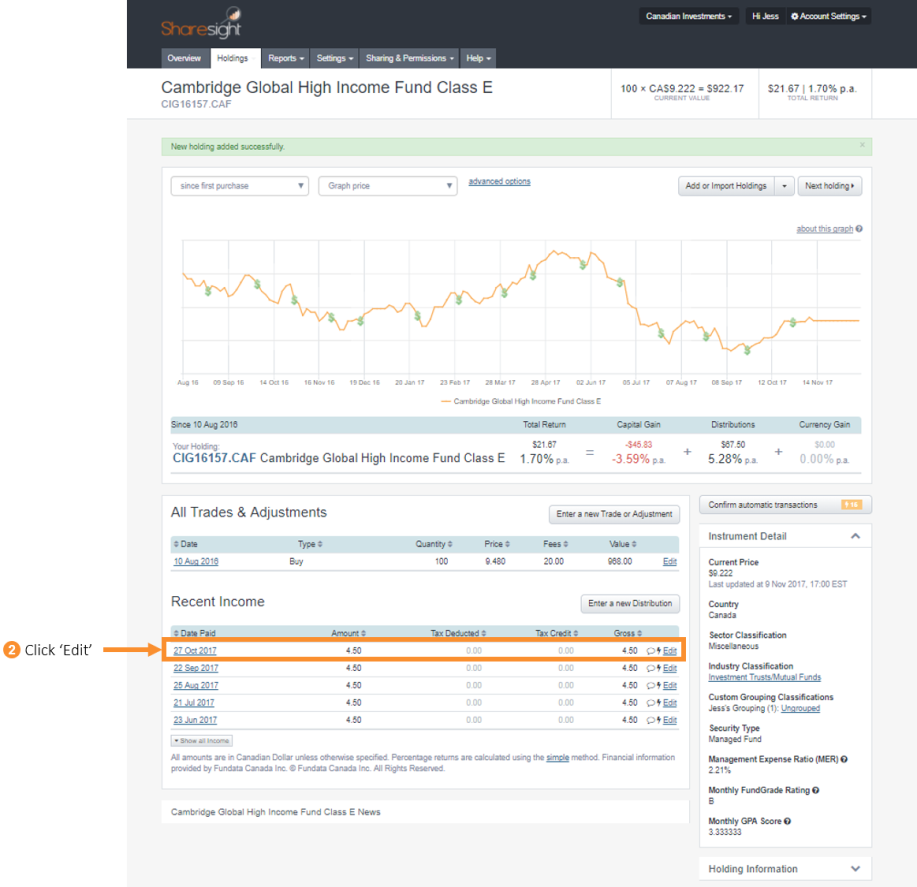The height and width of the screenshot is (887, 917).
Task: Click comment bubble icon on 21 Jul 2017 row
Action: coord(650,703)
